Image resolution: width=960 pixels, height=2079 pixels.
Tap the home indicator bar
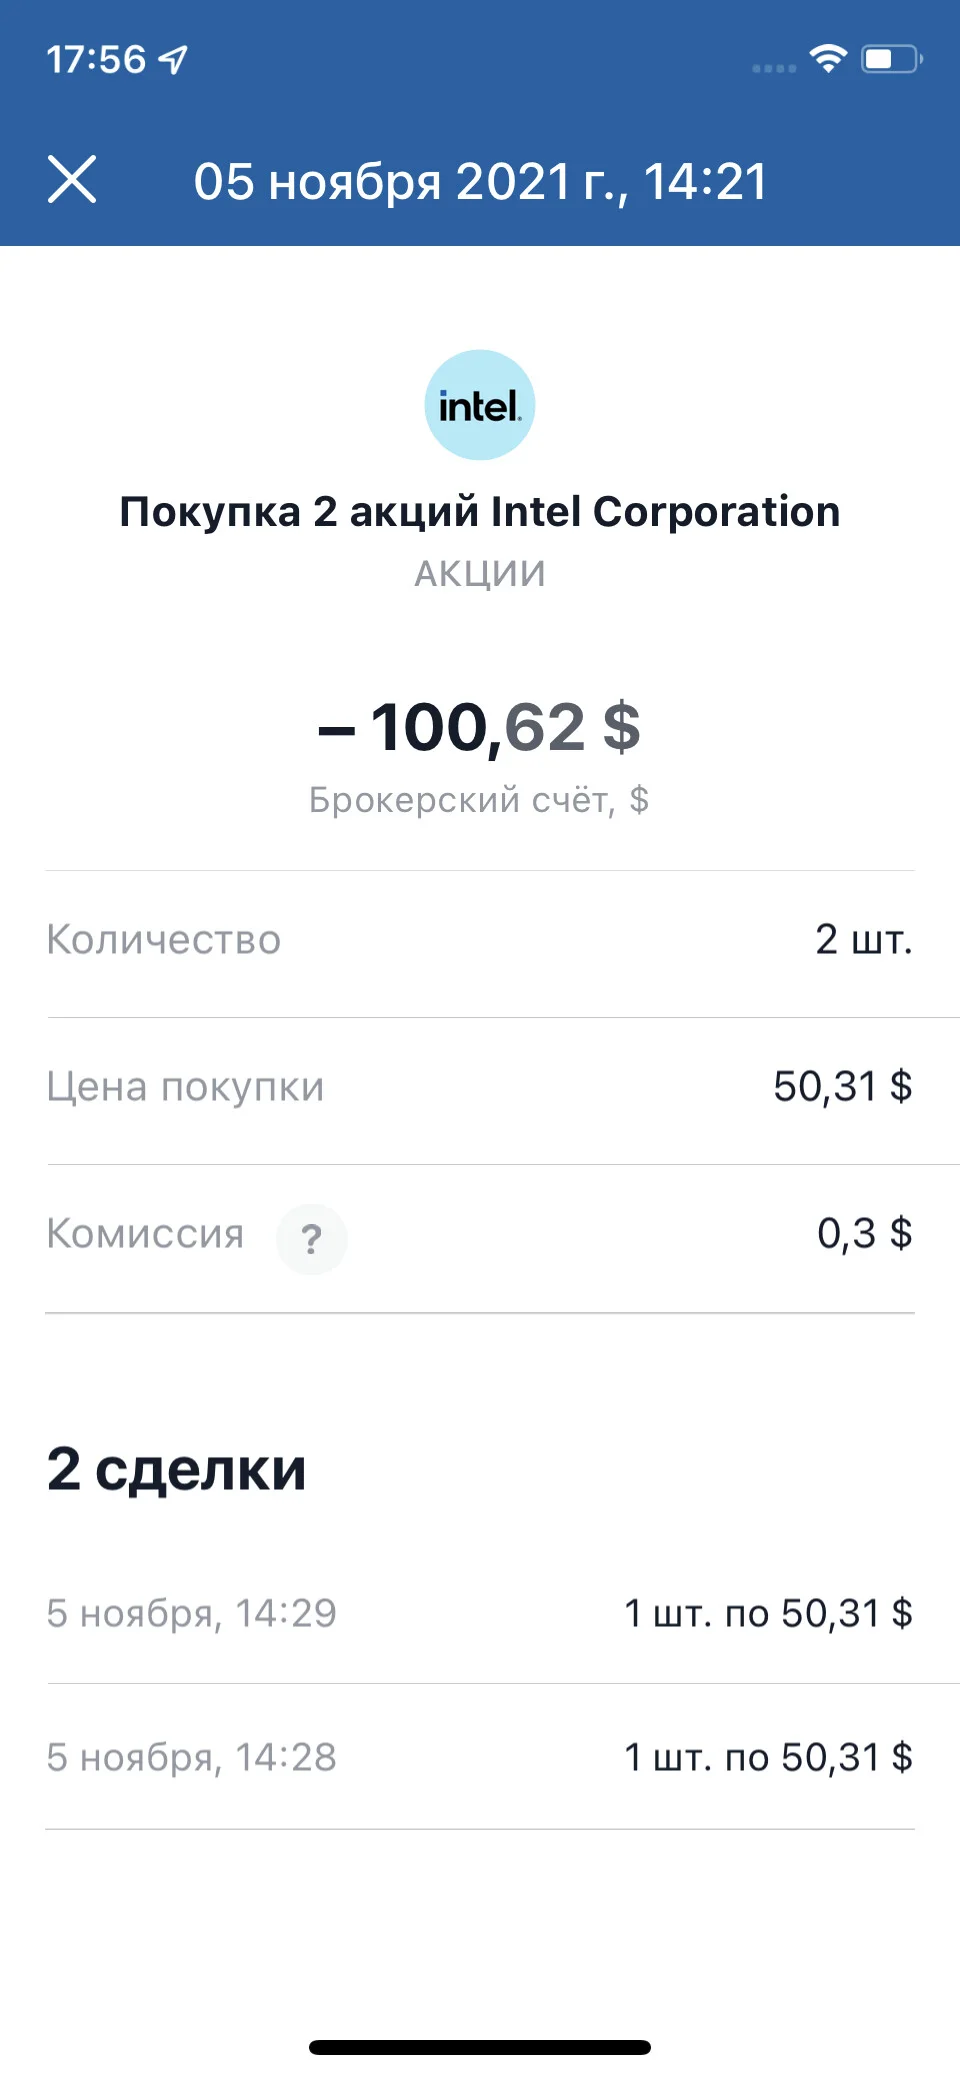coord(480,2047)
